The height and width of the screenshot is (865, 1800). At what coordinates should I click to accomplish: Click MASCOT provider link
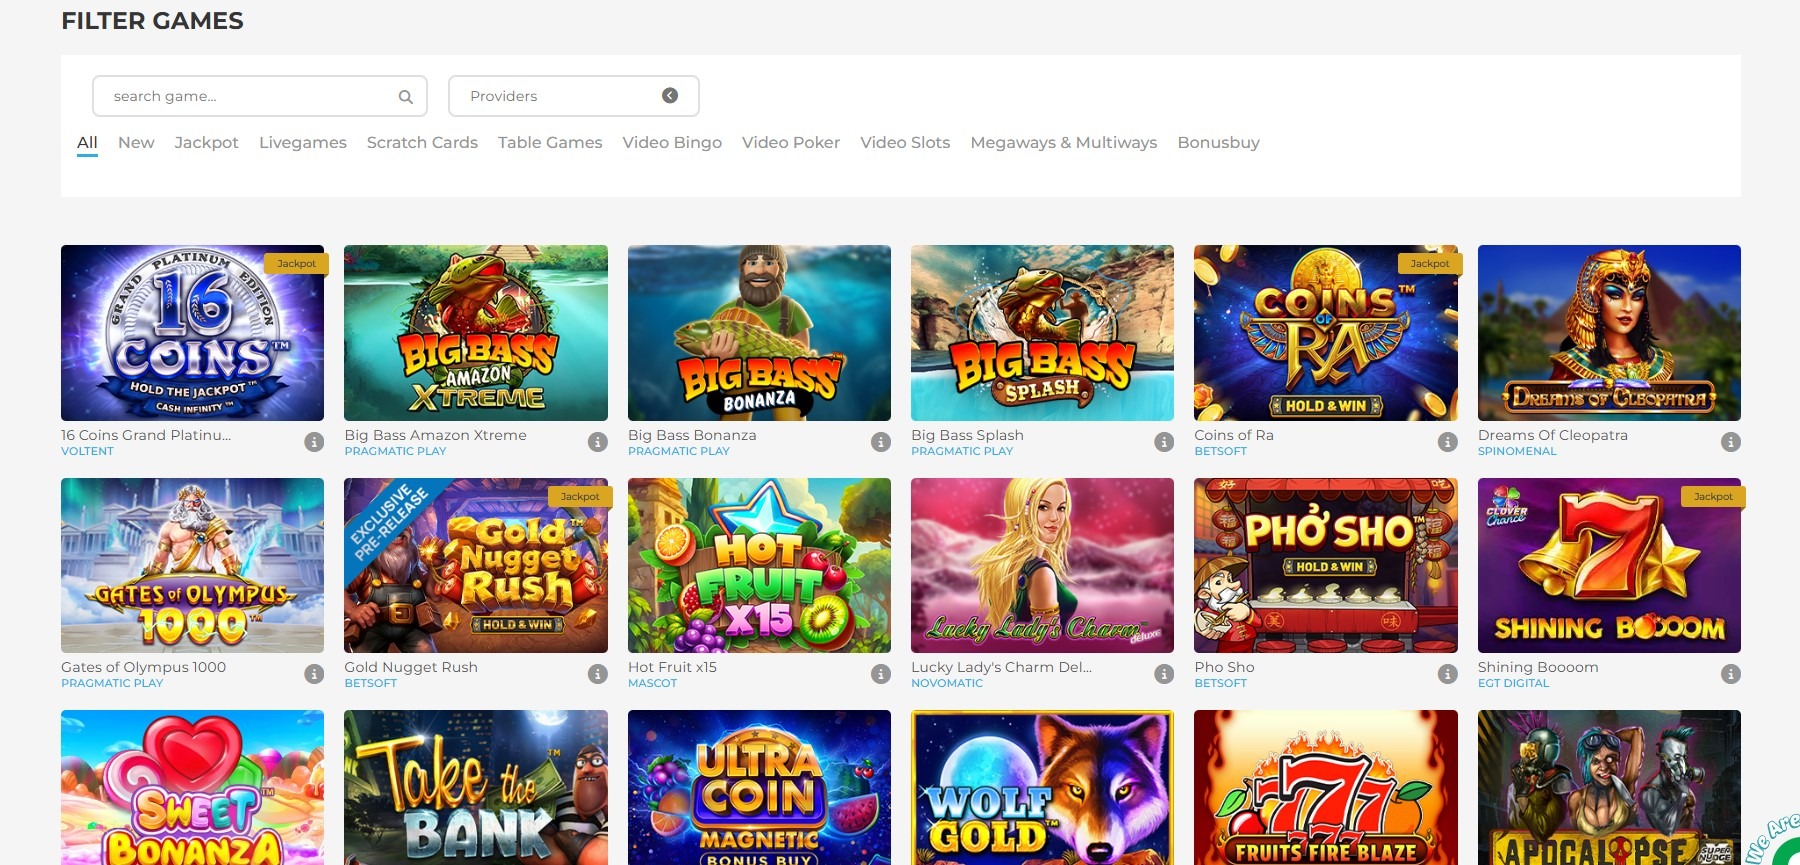[652, 683]
